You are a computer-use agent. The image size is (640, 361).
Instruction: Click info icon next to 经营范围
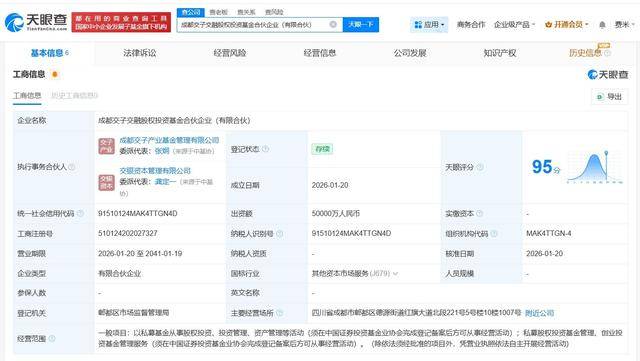(x=52, y=338)
